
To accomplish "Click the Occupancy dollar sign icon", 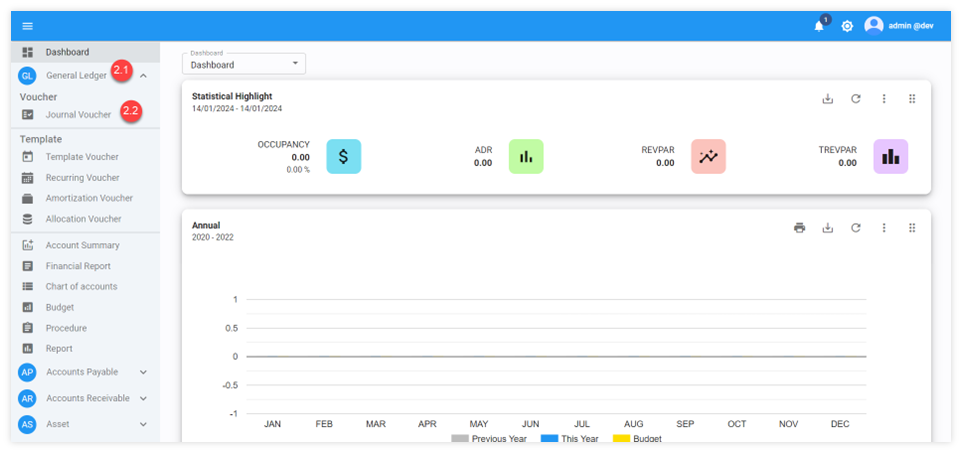I will point(343,157).
